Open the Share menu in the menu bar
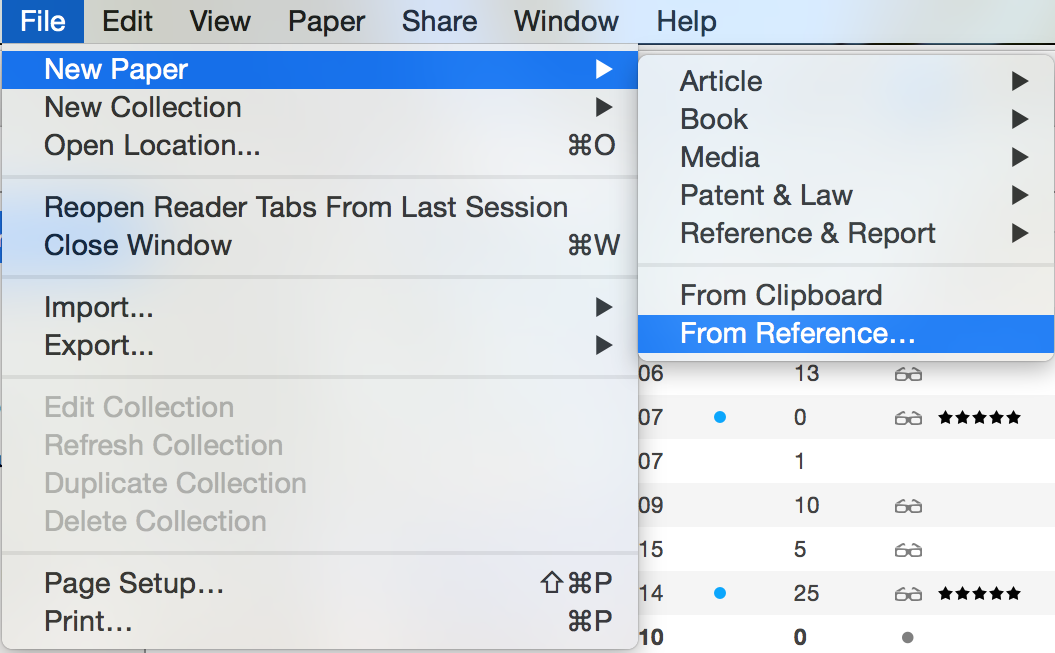 click(439, 22)
